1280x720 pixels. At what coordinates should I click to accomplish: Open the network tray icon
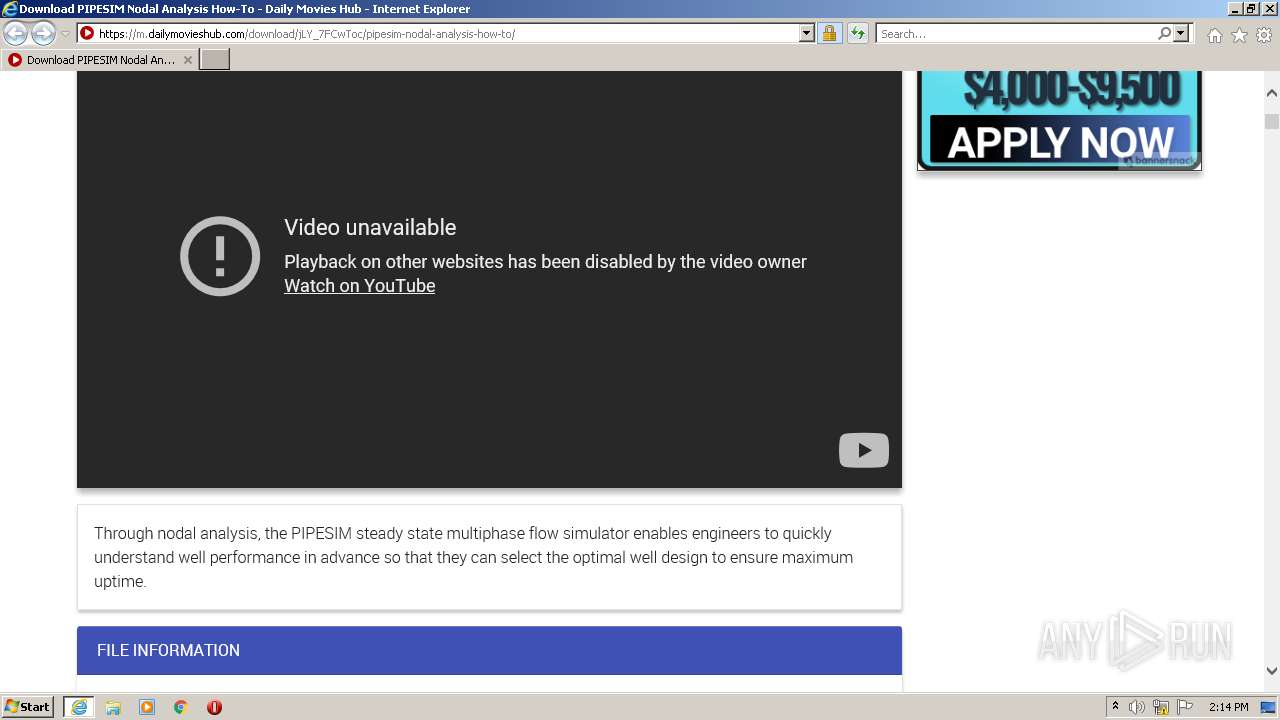(1161, 707)
